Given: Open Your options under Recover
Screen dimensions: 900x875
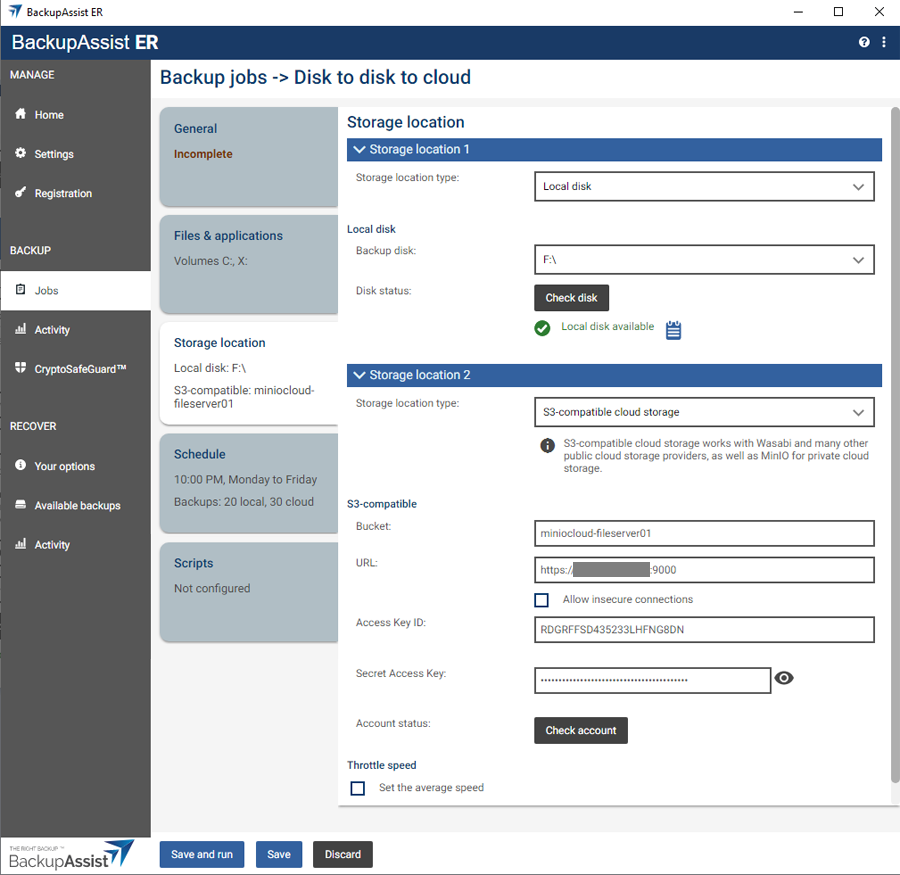Looking at the screenshot, I should click(x=75, y=466).
